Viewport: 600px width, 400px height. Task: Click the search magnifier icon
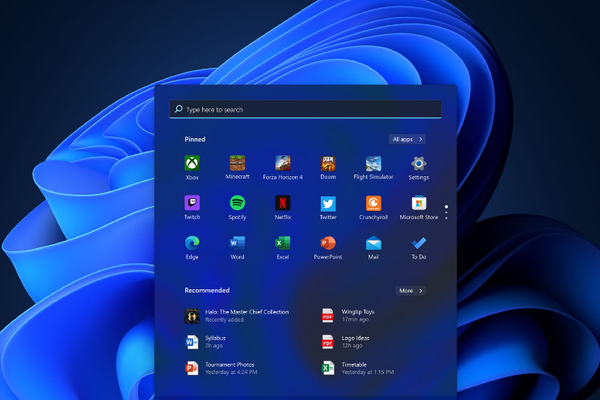[178, 109]
